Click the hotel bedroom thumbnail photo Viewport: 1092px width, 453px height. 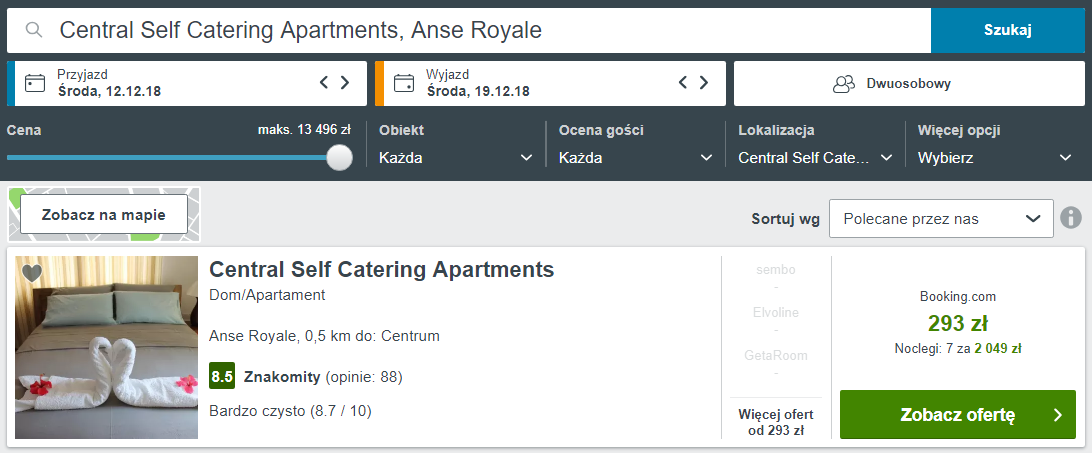[x=107, y=347]
